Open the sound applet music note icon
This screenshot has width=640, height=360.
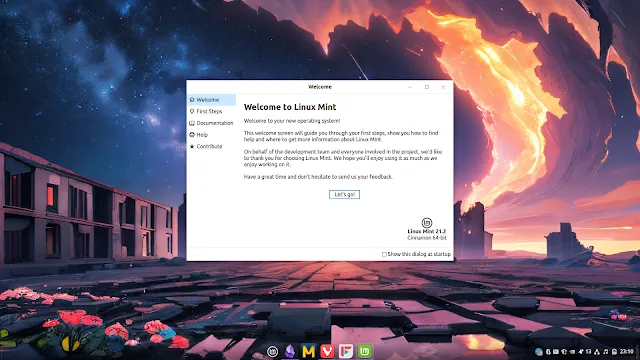click(x=605, y=351)
